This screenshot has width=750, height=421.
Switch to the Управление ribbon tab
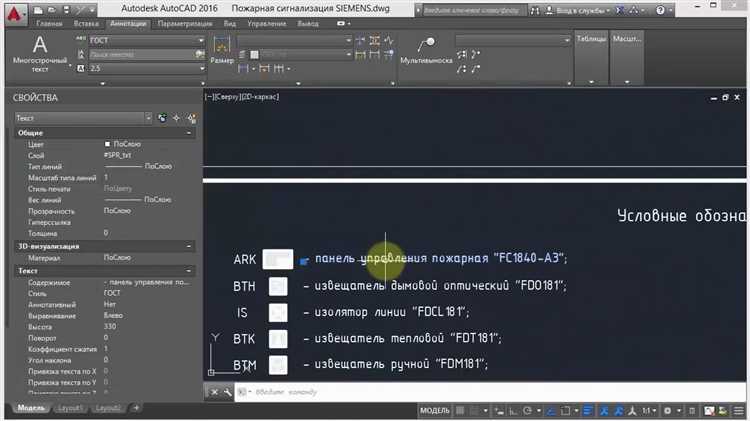click(266, 23)
